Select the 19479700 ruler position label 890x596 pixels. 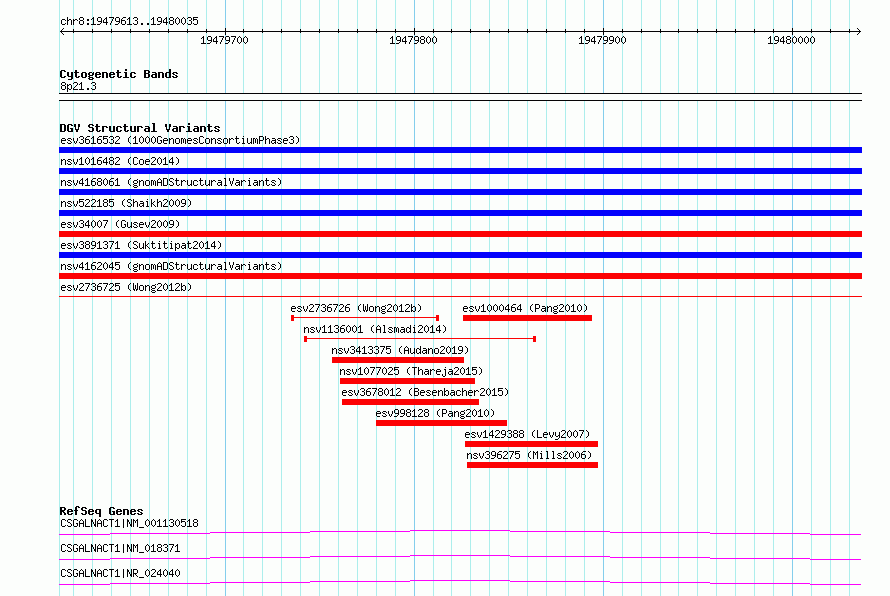(224, 40)
